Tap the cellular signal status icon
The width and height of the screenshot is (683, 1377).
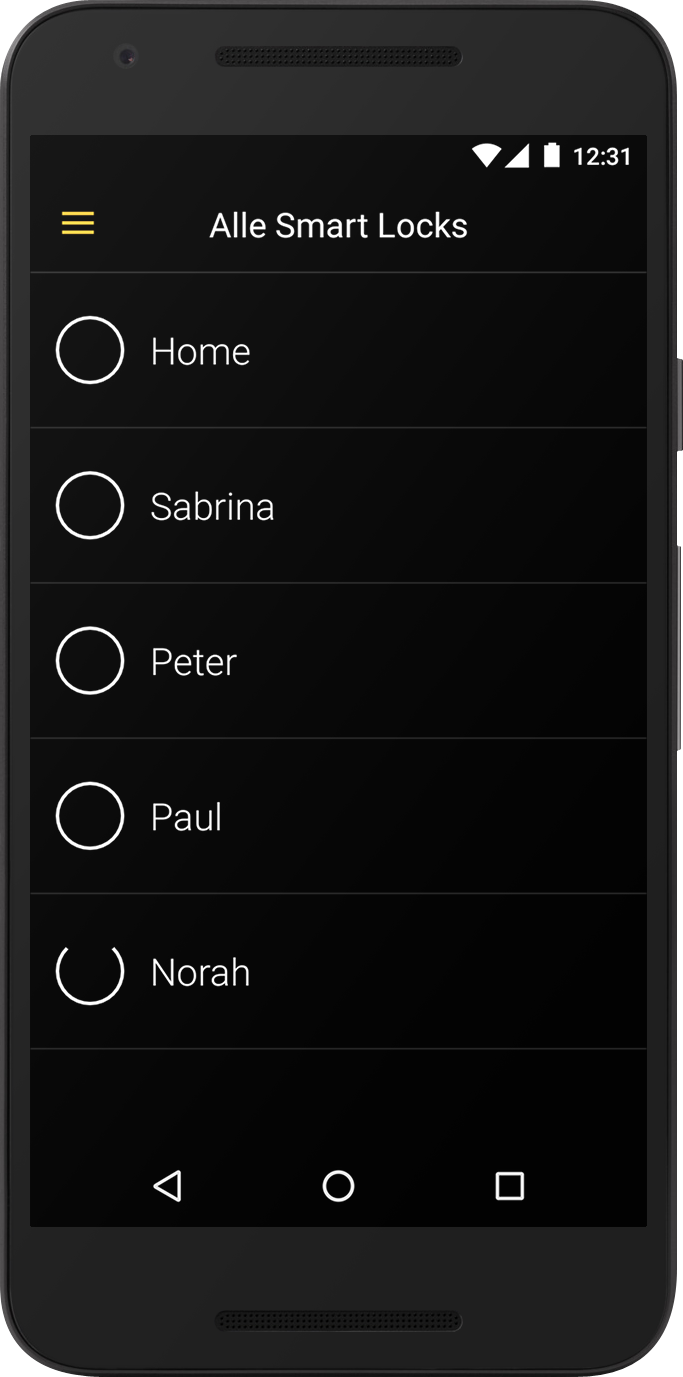click(517, 155)
